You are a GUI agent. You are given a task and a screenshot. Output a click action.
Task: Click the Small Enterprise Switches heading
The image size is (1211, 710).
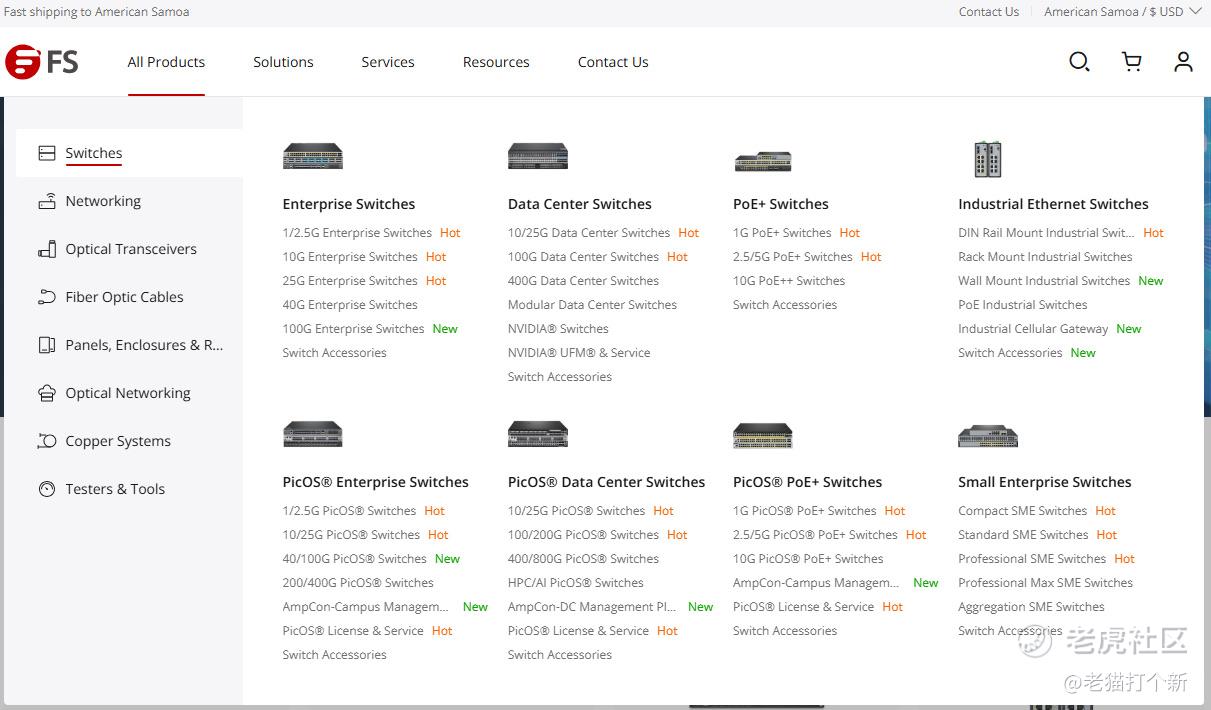(x=1044, y=482)
